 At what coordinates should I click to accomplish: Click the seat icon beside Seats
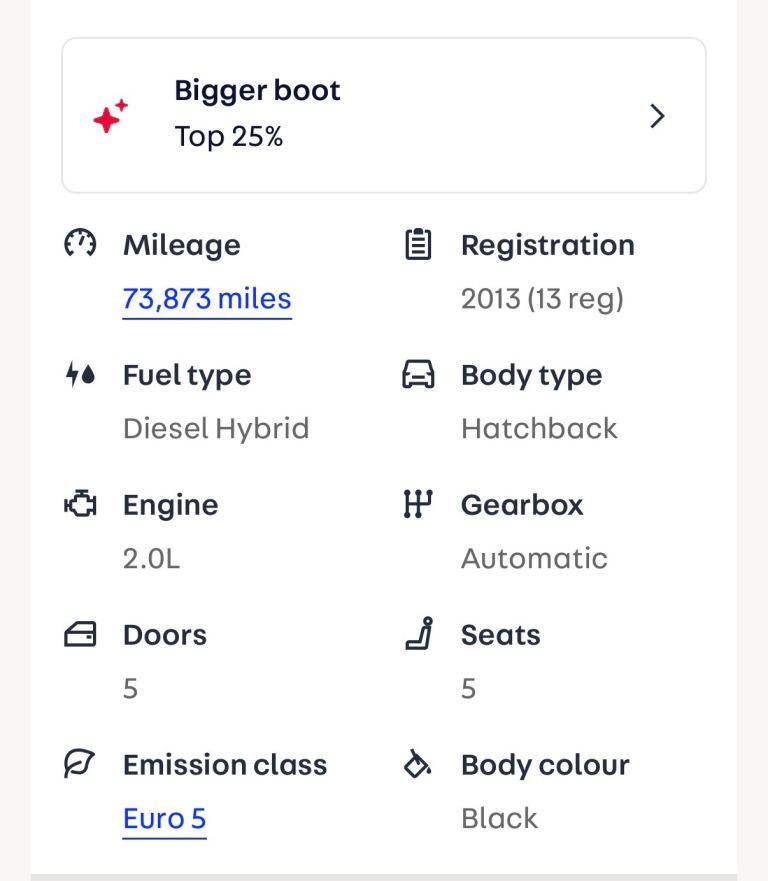tap(418, 635)
